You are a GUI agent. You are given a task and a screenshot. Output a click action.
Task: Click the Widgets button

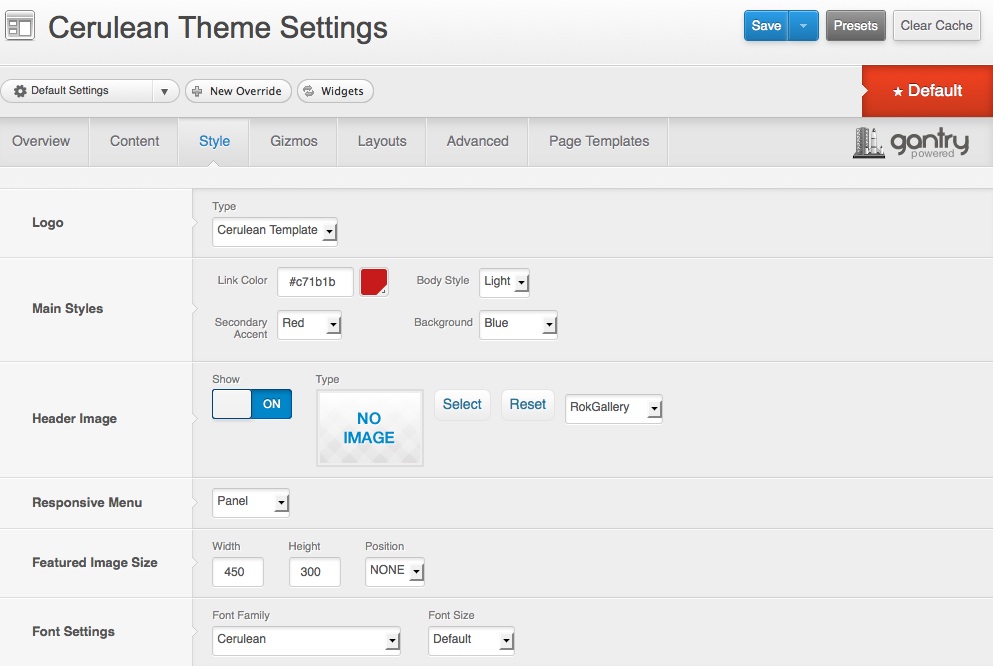click(335, 91)
